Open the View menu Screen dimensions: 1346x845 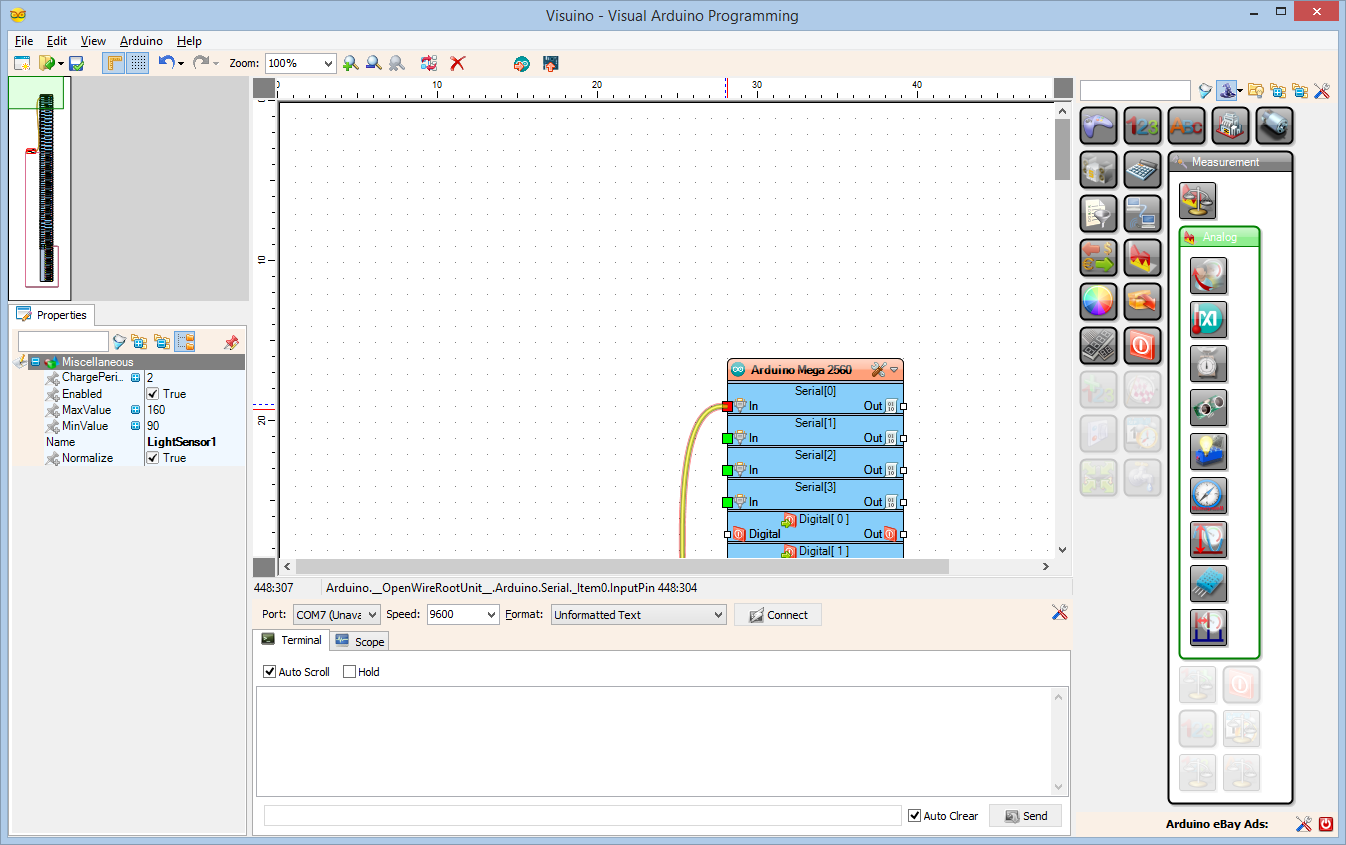[93, 41]
